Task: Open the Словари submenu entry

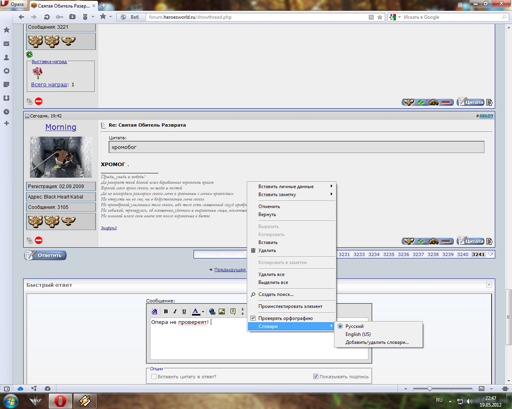Action: coord(292,326)
